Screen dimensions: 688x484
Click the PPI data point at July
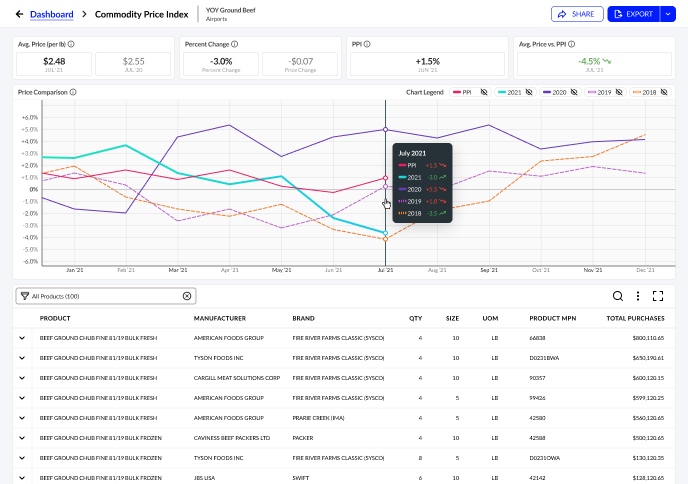coord(385,178)
